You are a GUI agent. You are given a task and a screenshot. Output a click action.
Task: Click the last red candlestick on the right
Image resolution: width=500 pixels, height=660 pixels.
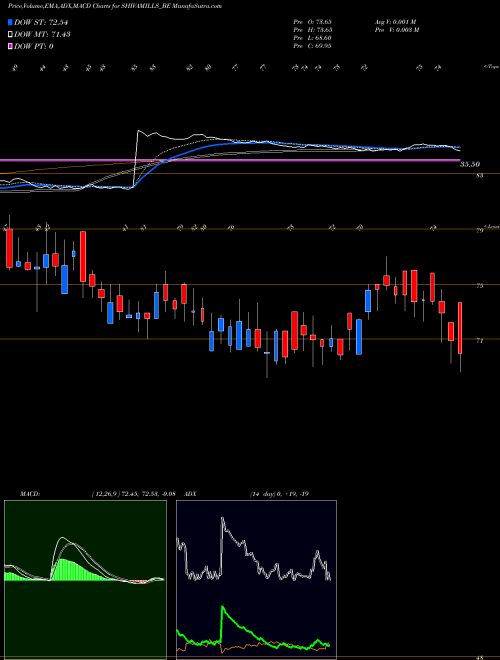(460, 328)
